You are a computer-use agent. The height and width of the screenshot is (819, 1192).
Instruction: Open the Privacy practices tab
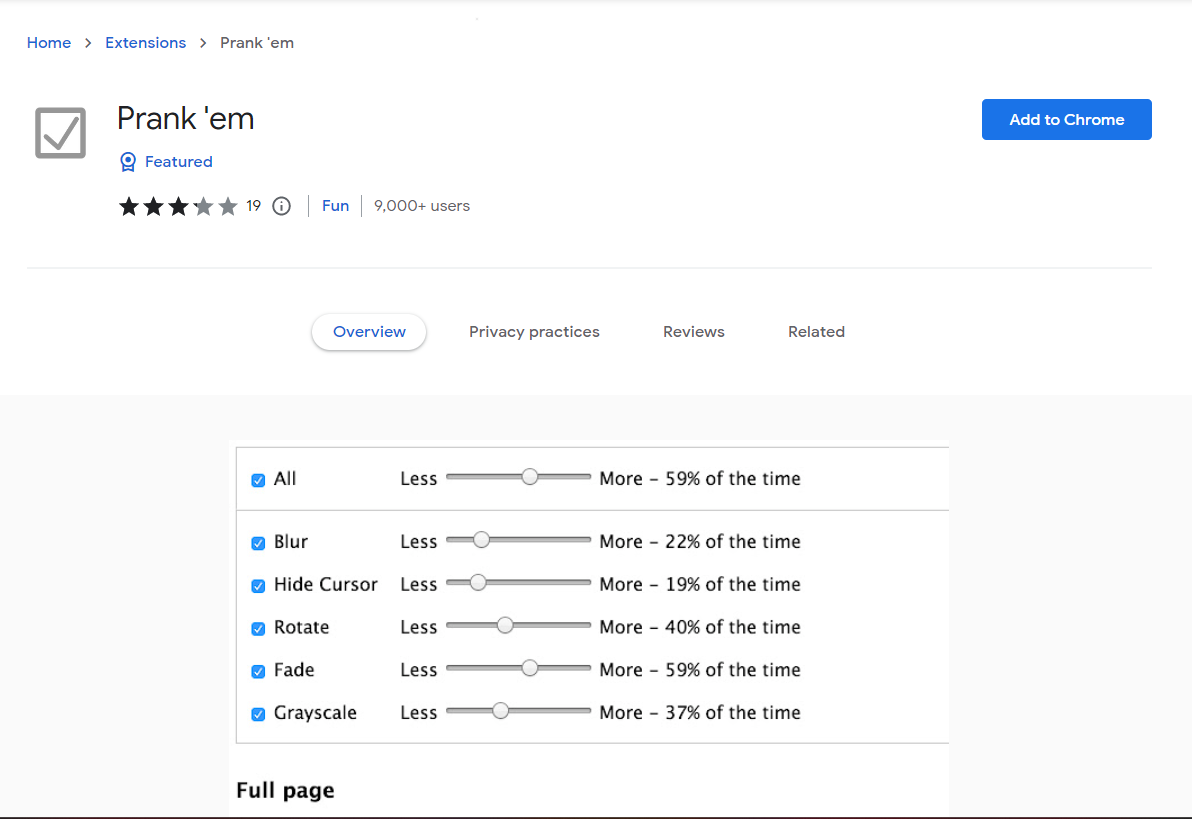point(534,331)
